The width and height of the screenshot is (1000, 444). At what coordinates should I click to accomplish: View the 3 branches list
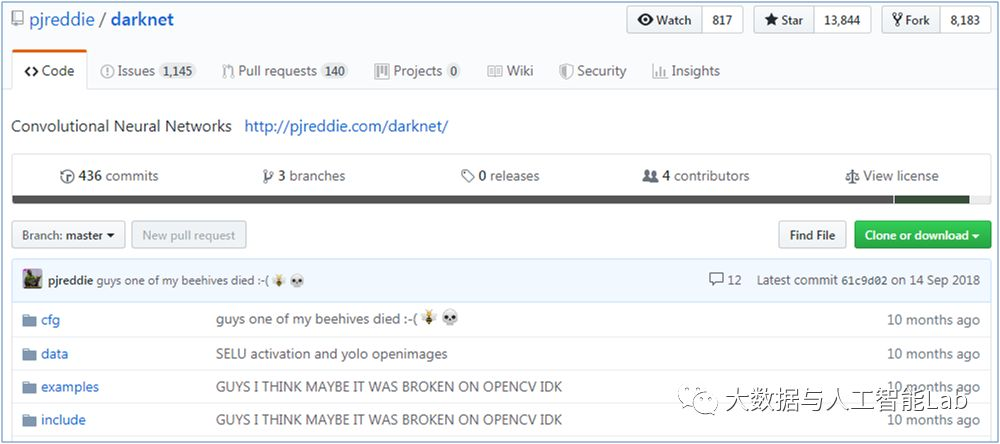pyautogui.click(x=304, y=176)
